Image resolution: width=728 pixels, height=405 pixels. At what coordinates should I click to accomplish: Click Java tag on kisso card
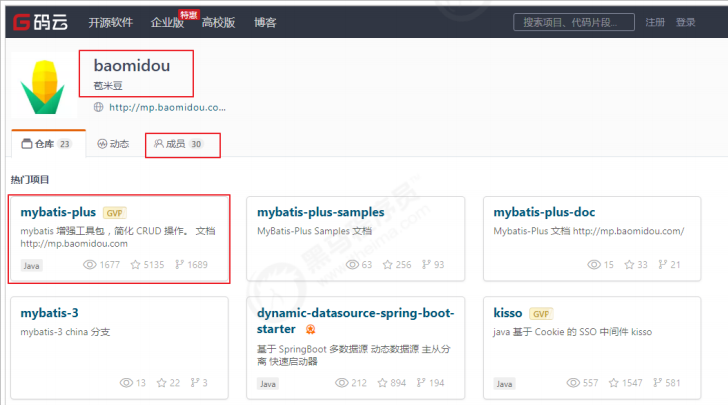(504, 384)
